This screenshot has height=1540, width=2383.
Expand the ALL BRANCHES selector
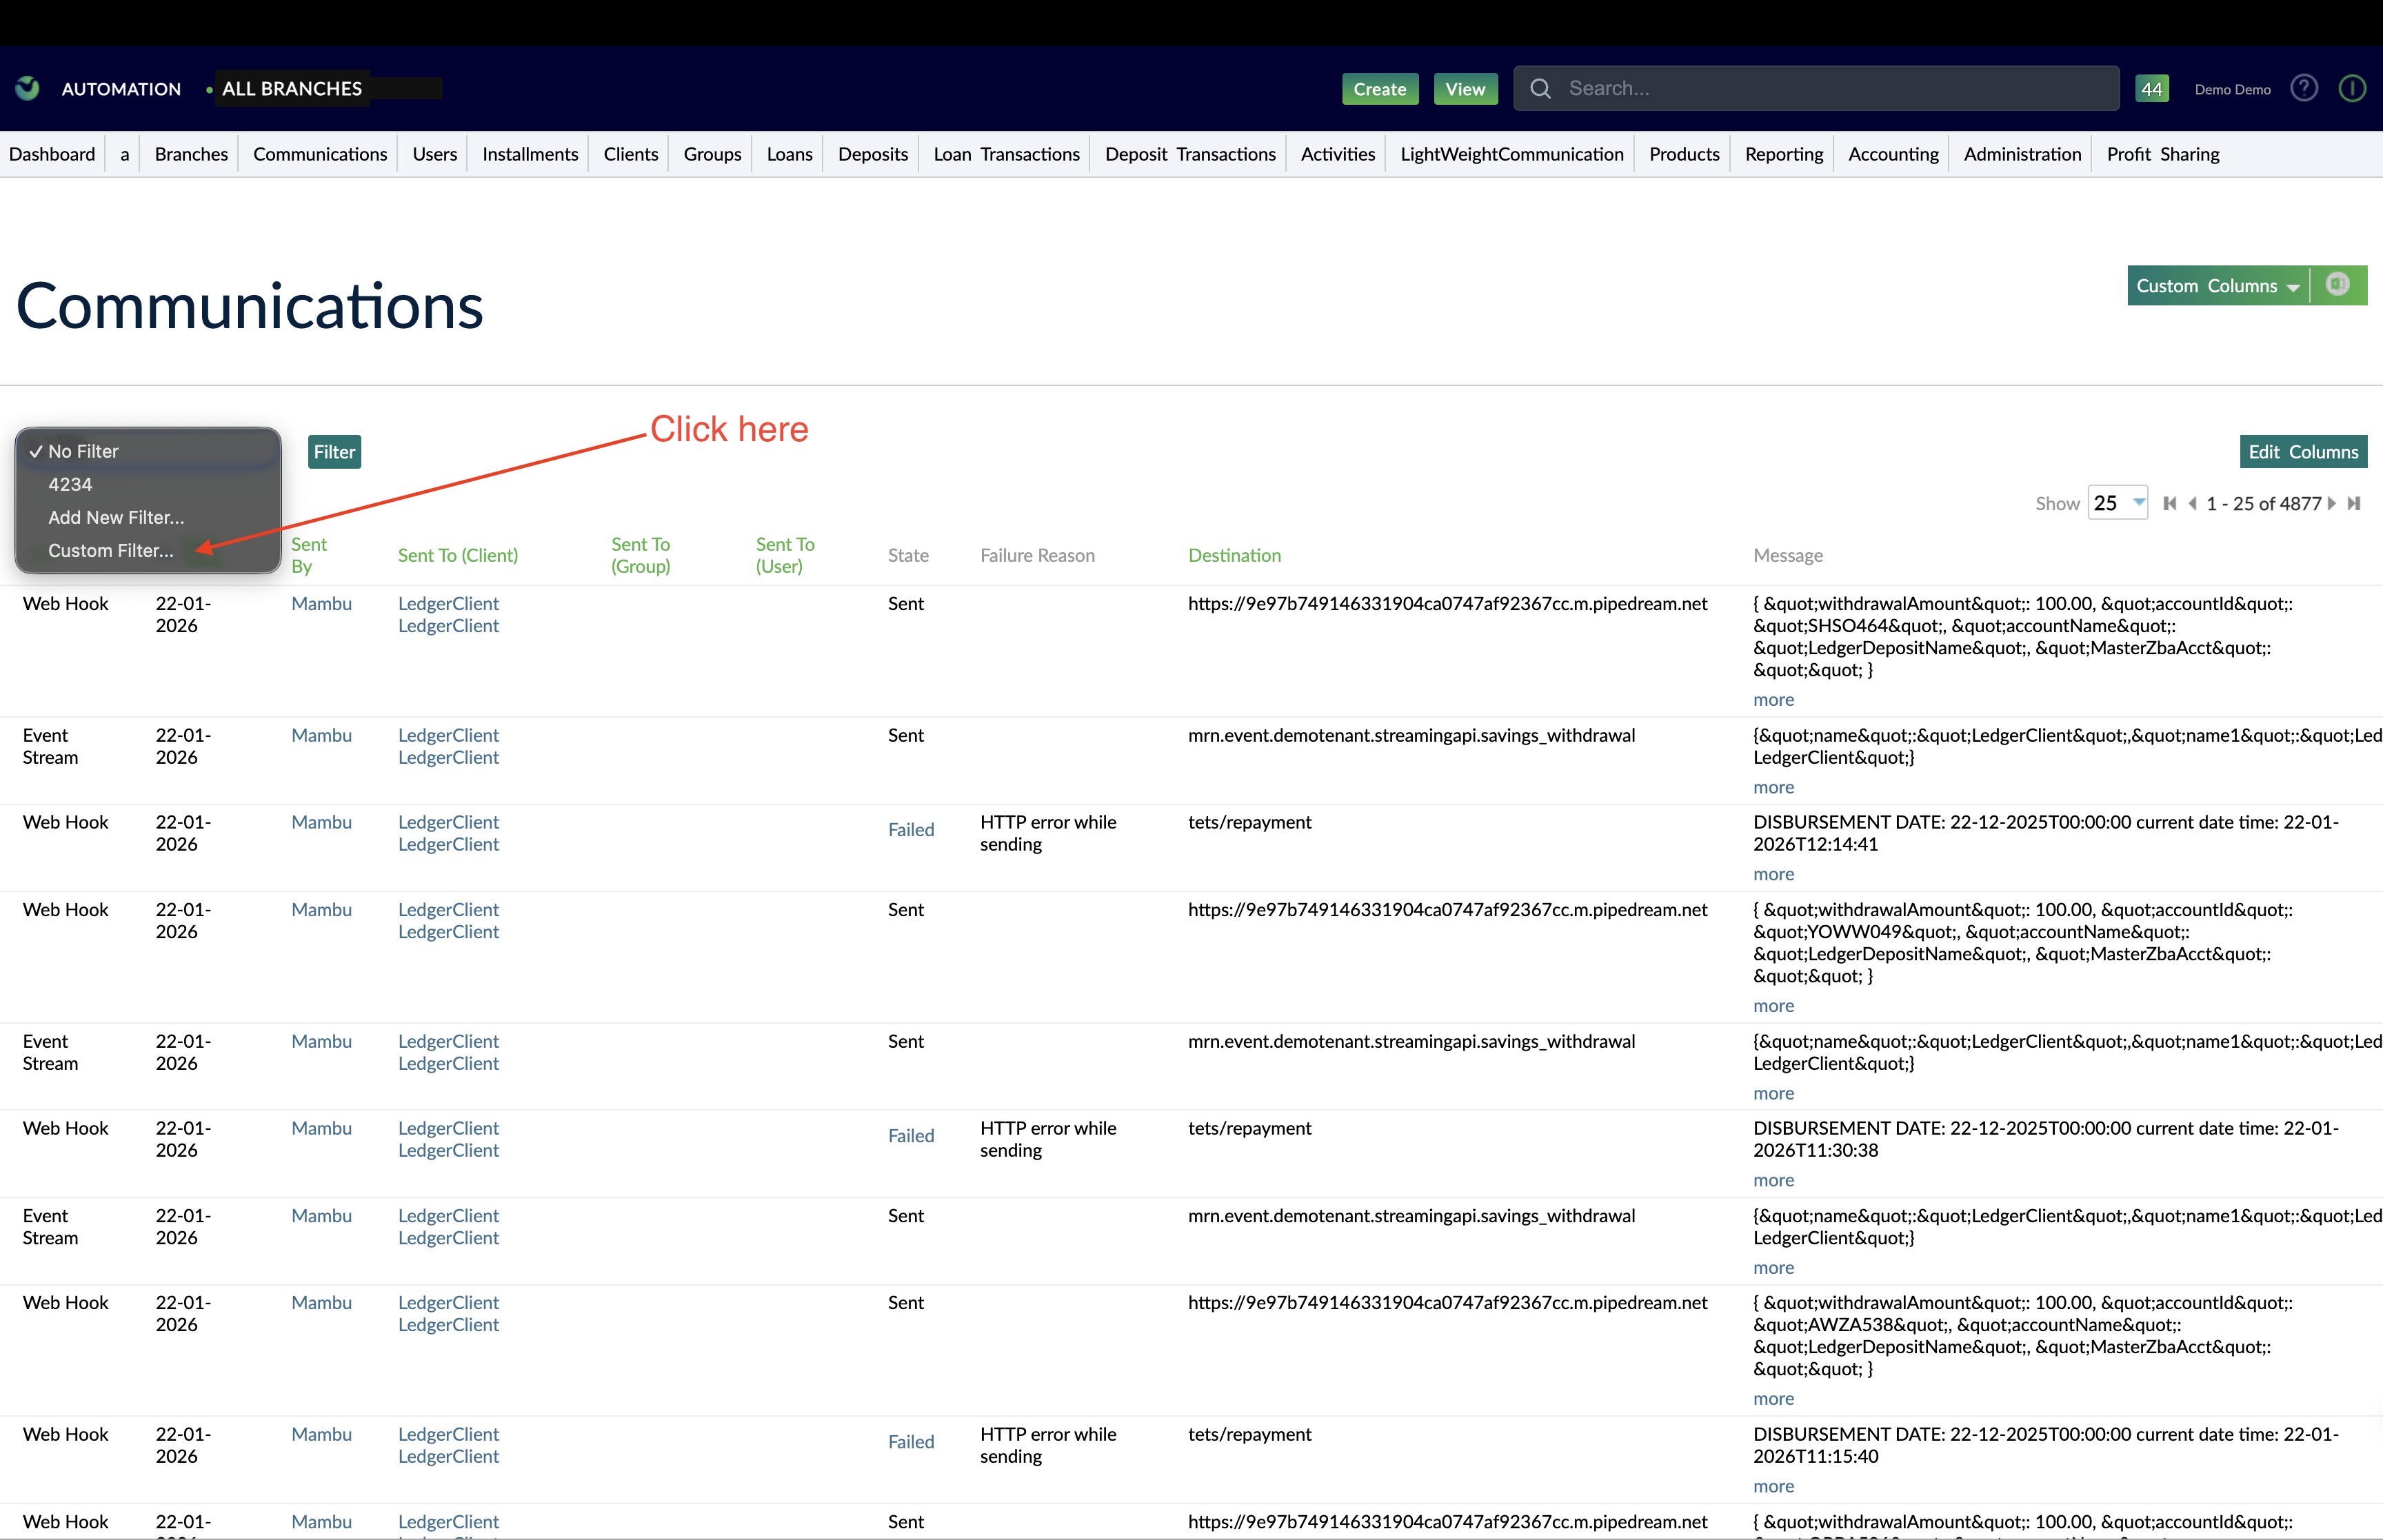click(291, 88)
